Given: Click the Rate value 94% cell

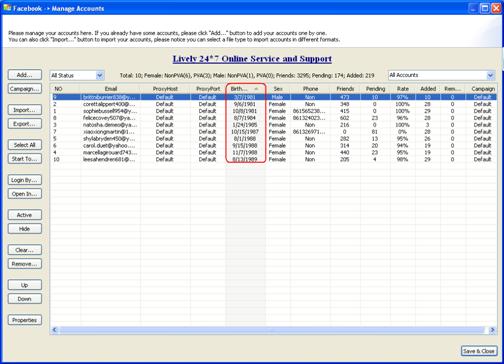Looking at the screenshot, I should tap(403, 146).
